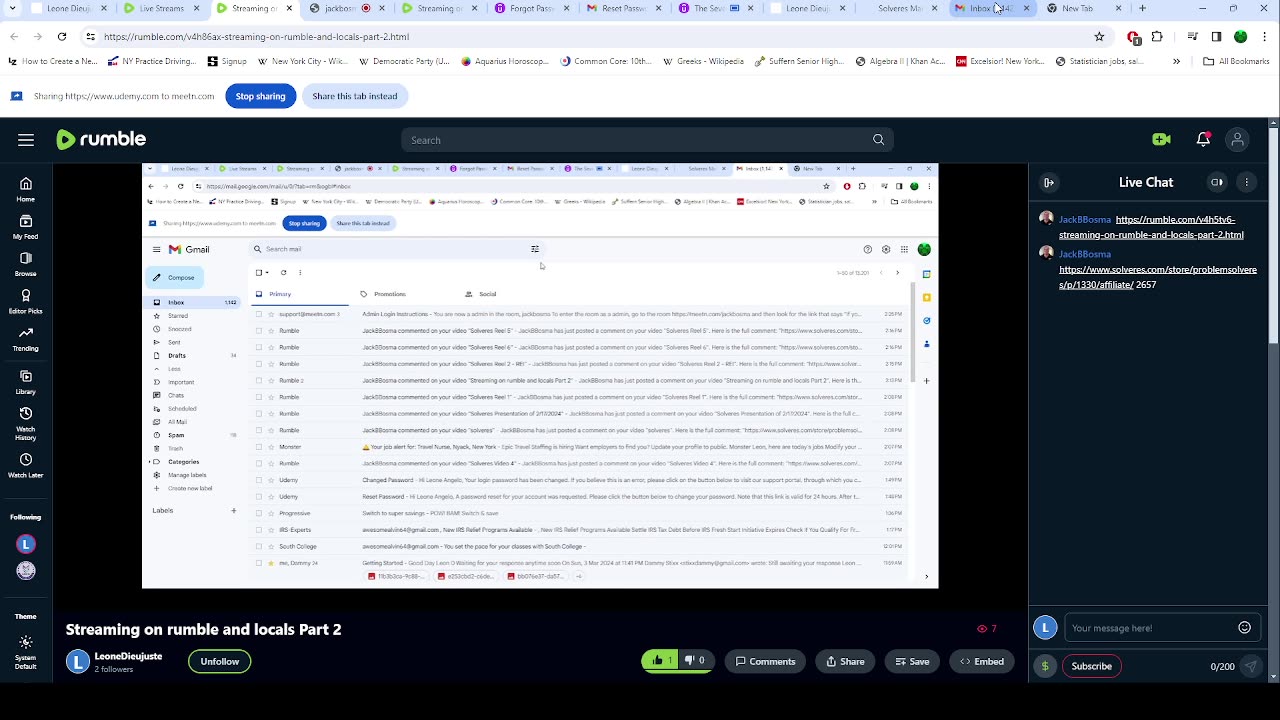The image size is (1280, 720).
Task: Open the Comments button
Action: tap(766, 661)
